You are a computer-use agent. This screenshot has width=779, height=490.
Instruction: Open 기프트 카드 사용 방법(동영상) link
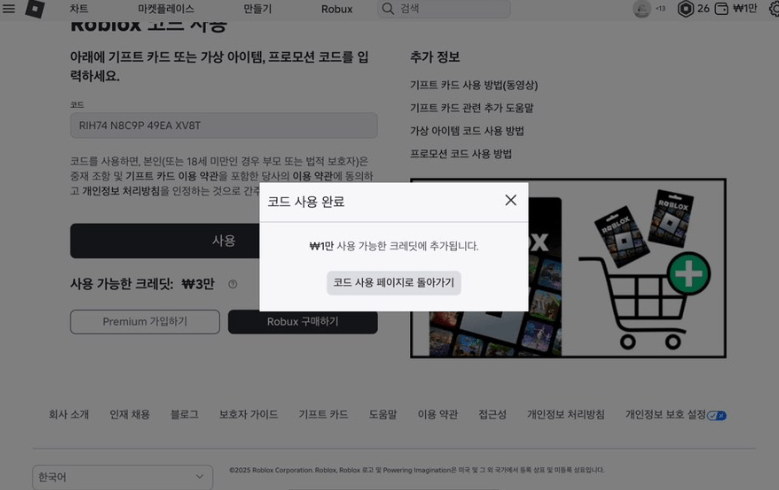coord(474,85)
